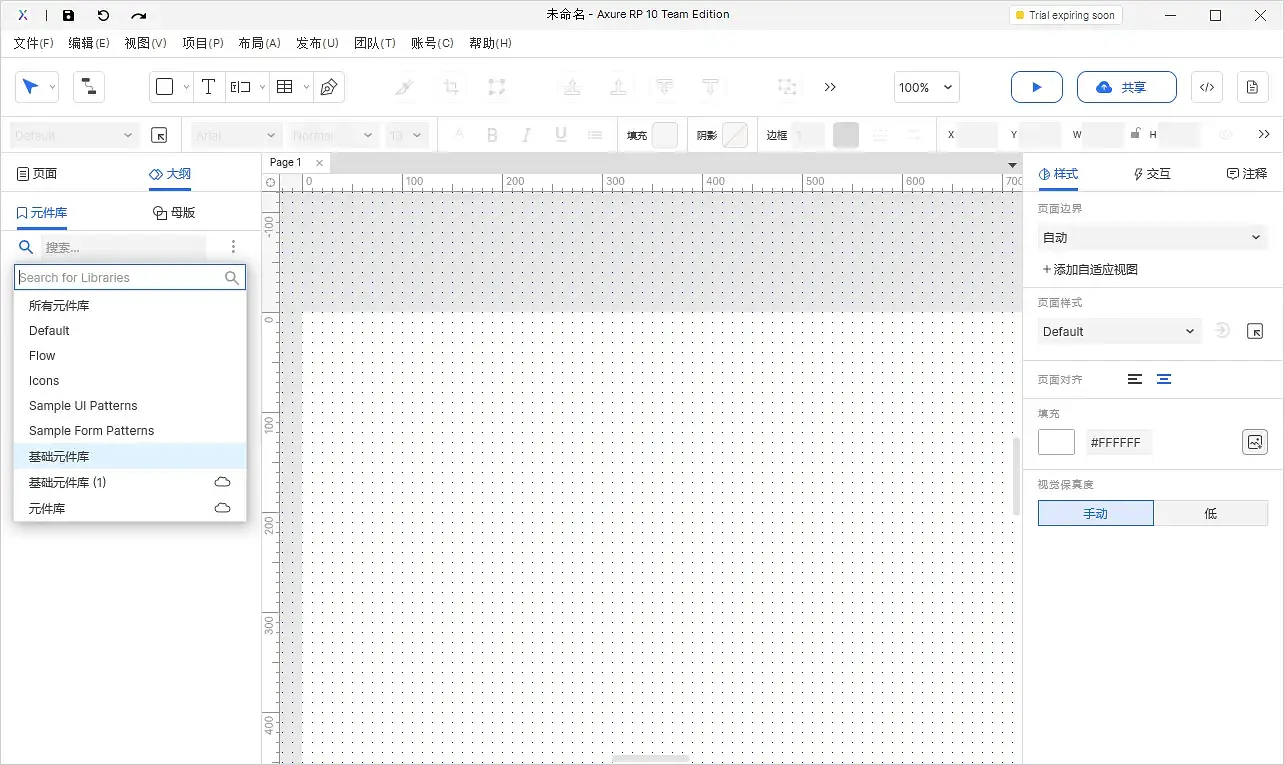Expand the zoom level dropdown showing 100%

click(925, 87)
